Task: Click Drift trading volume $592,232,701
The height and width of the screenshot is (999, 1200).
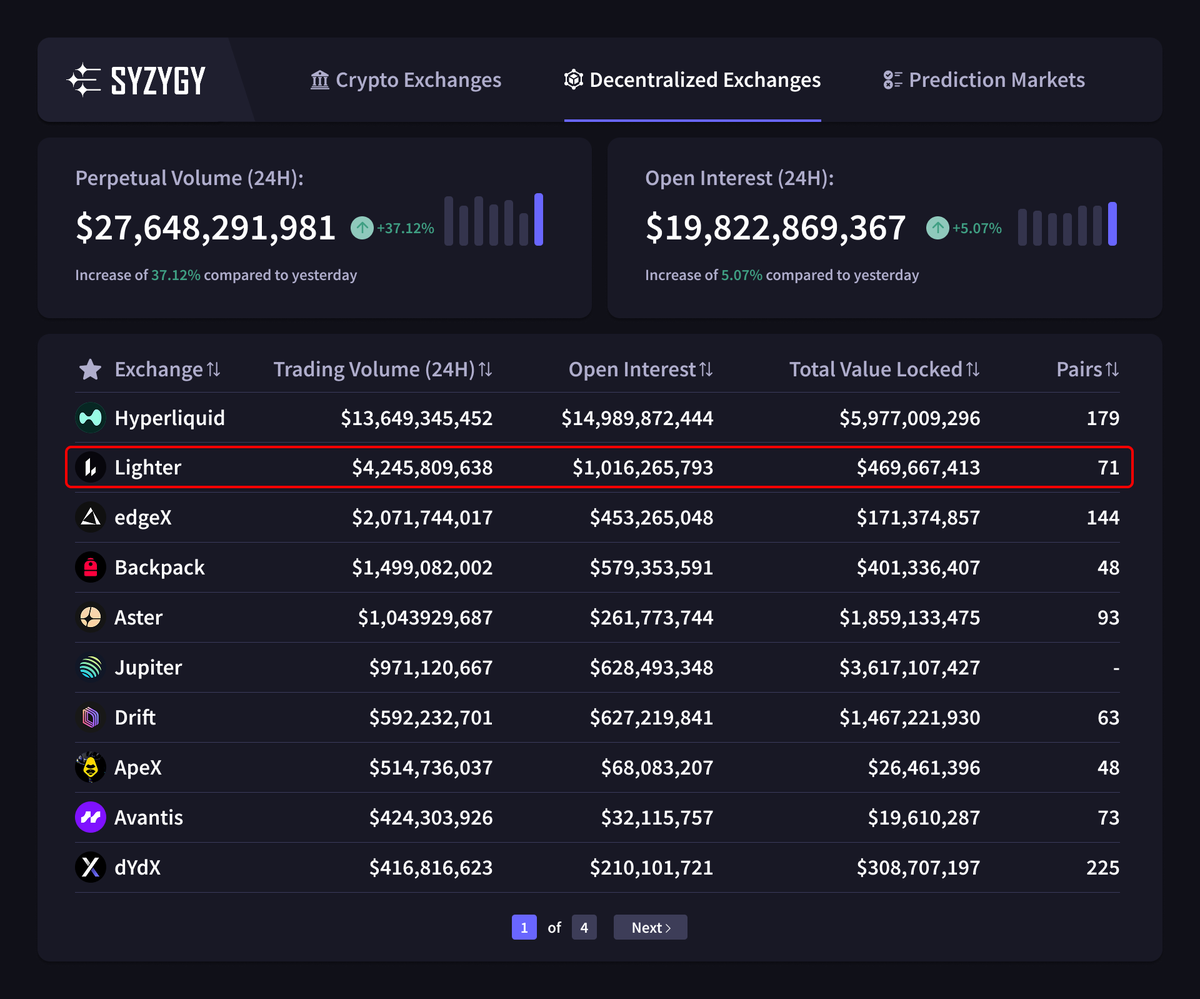Action: pyautogui.click(x=431, y=717)
